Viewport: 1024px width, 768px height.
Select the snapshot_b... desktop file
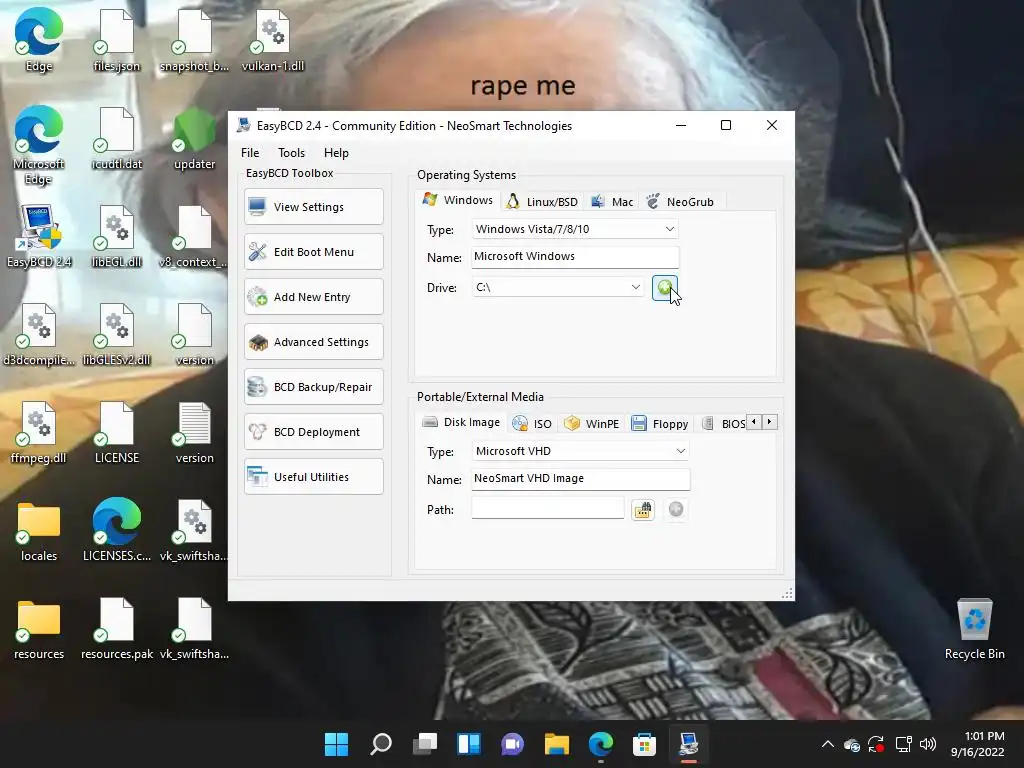pos(195,39)
